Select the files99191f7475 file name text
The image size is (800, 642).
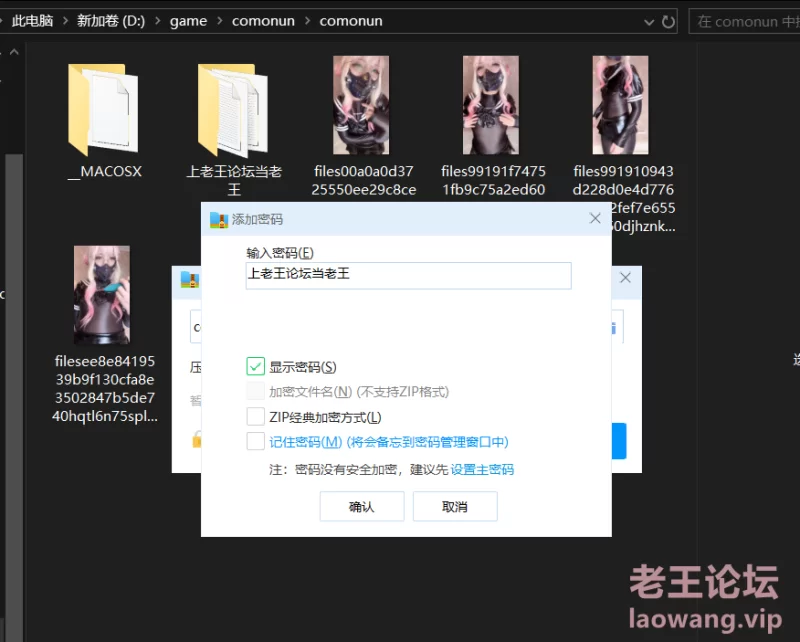pyautogui.click(x=493, y=180)
